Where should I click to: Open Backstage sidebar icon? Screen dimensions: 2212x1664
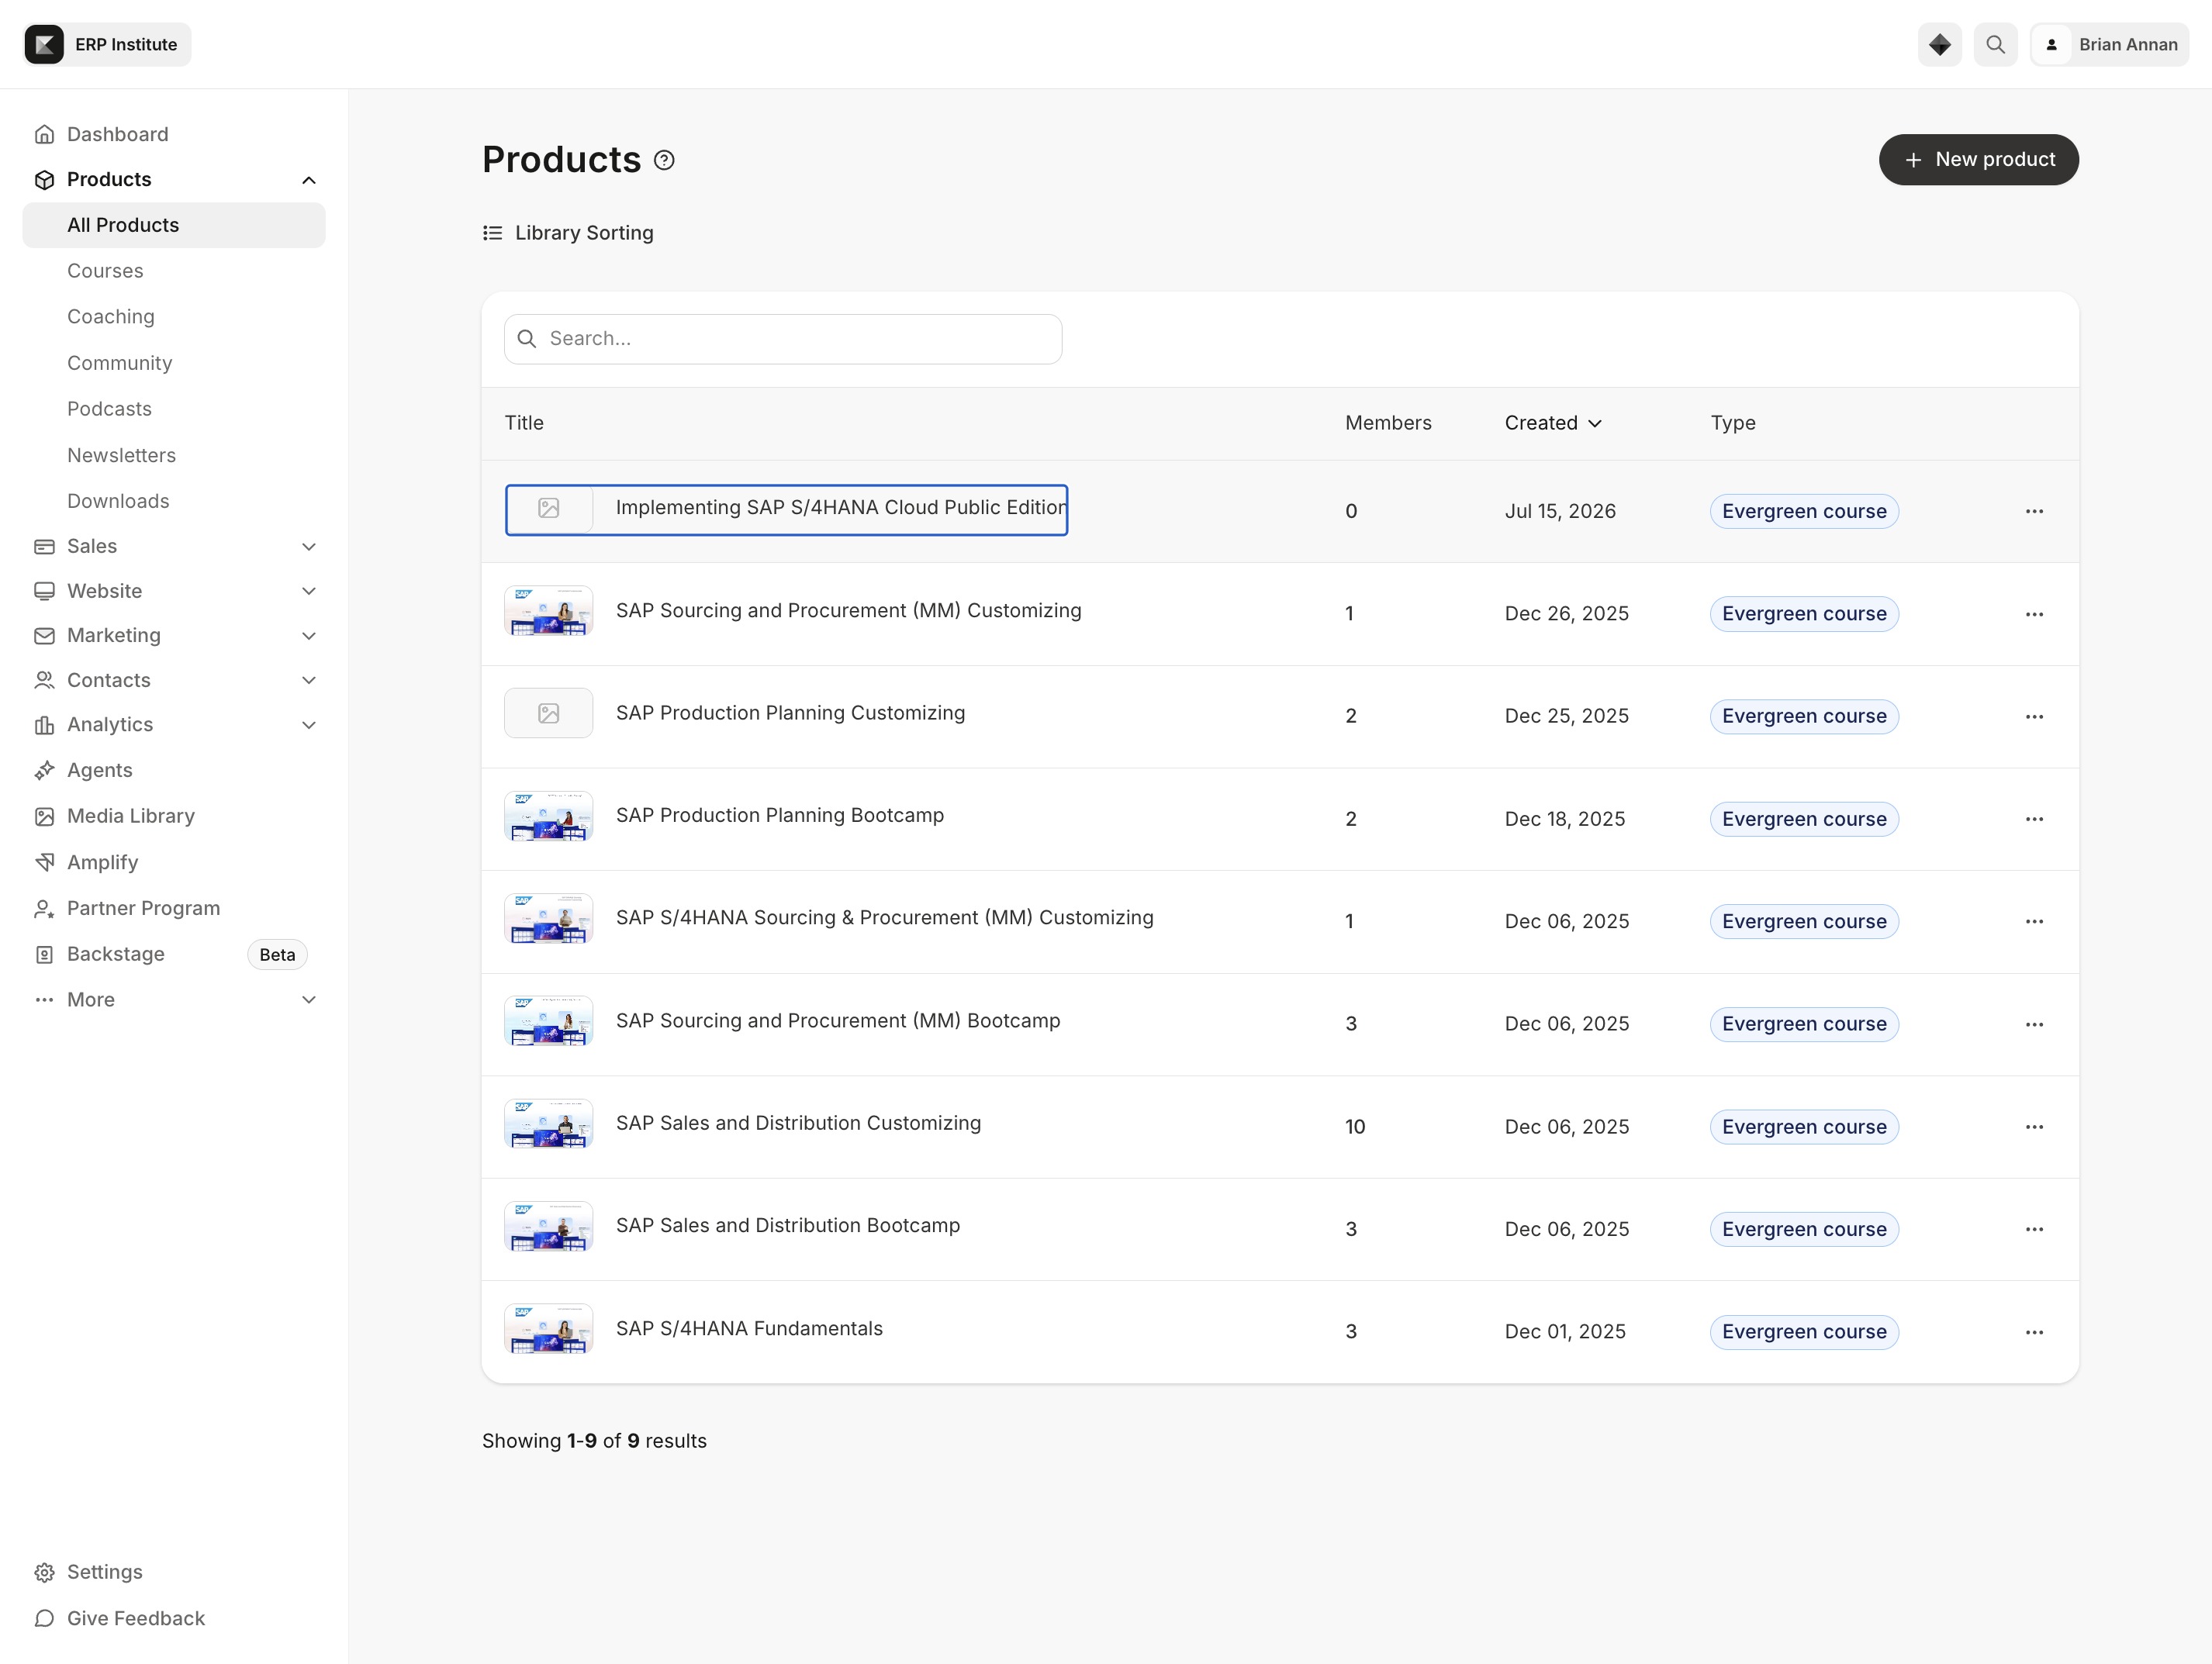pyautogui.click(x=44, y=954)
